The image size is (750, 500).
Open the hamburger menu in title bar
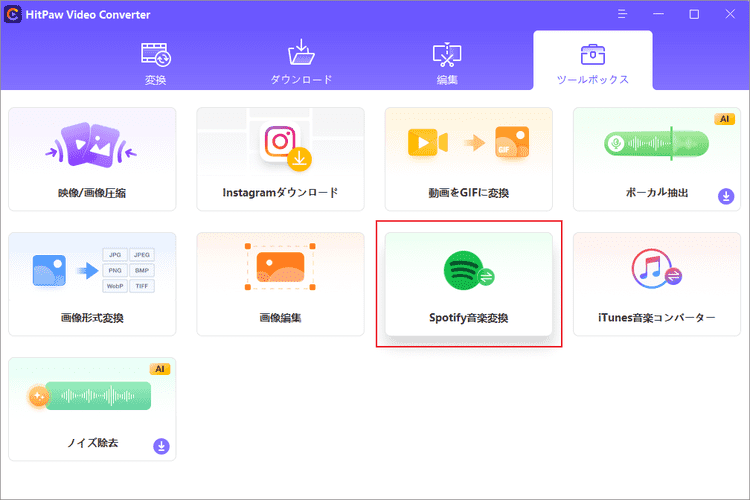click(x=622, y=14)
